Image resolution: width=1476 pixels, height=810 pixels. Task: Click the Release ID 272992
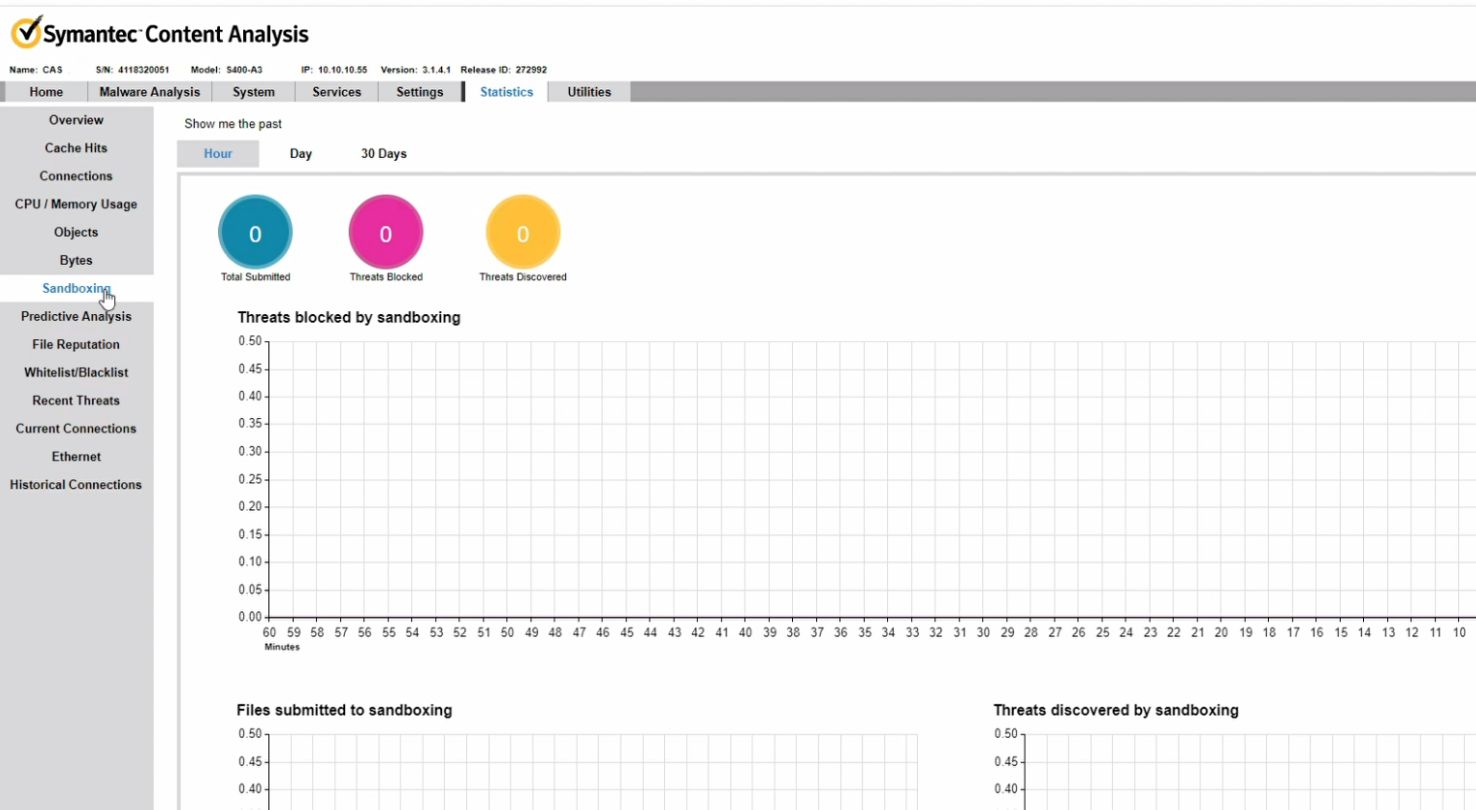click(531, 70)
